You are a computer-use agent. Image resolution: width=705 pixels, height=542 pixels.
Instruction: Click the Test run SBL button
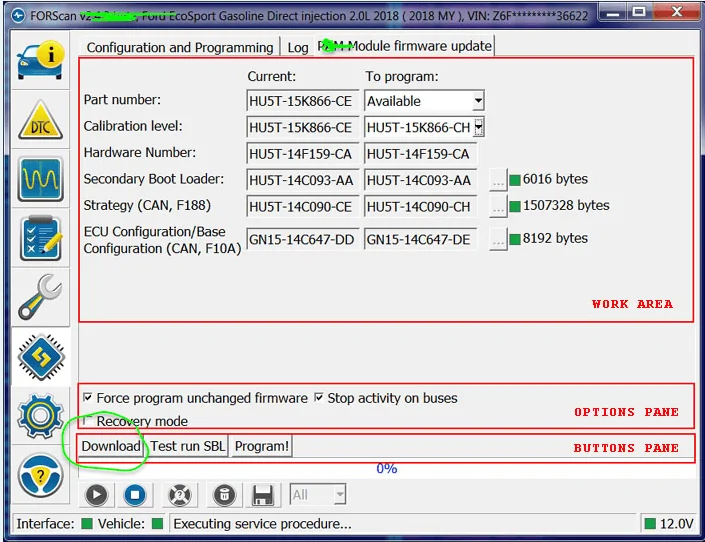point(187,446)
